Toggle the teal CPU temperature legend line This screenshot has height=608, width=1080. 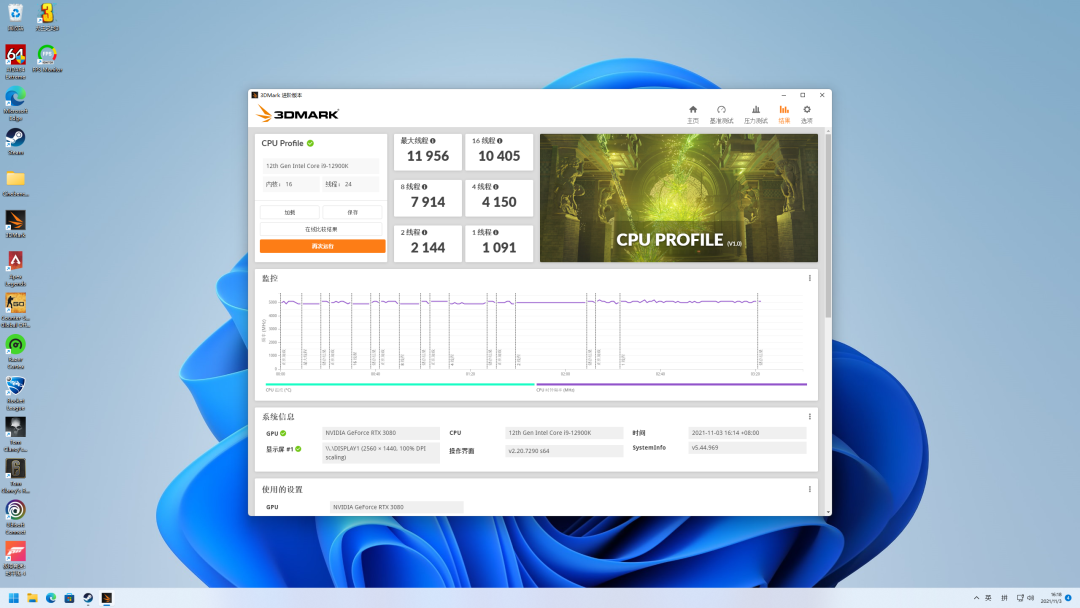(399, 384)
